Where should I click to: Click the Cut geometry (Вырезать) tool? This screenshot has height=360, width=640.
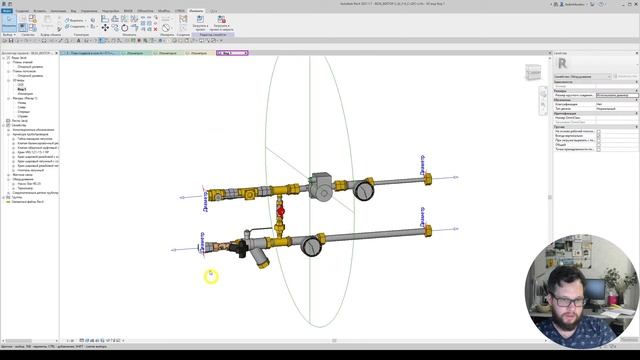click(x=75, y=20)
